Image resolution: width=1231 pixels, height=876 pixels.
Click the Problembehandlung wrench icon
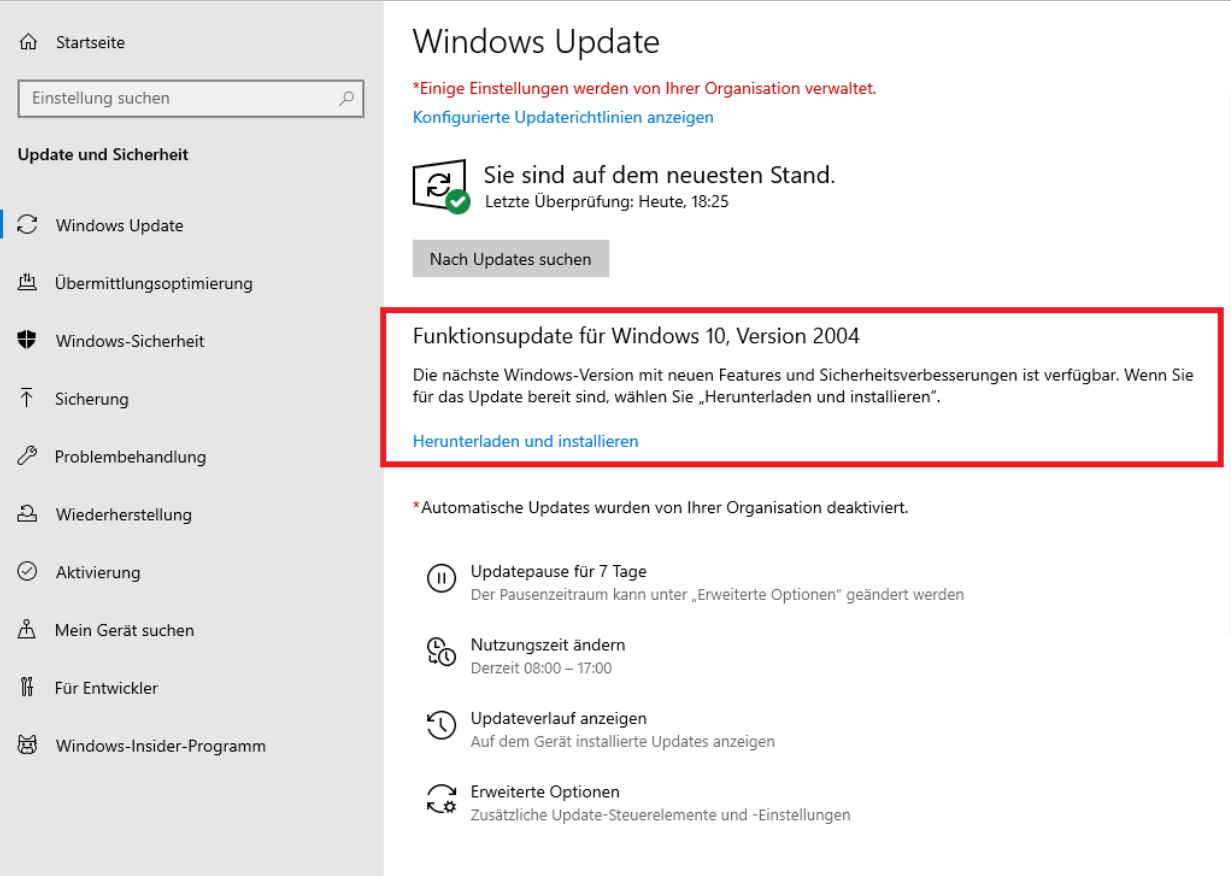pyautogui.click(x=28, y=457)
